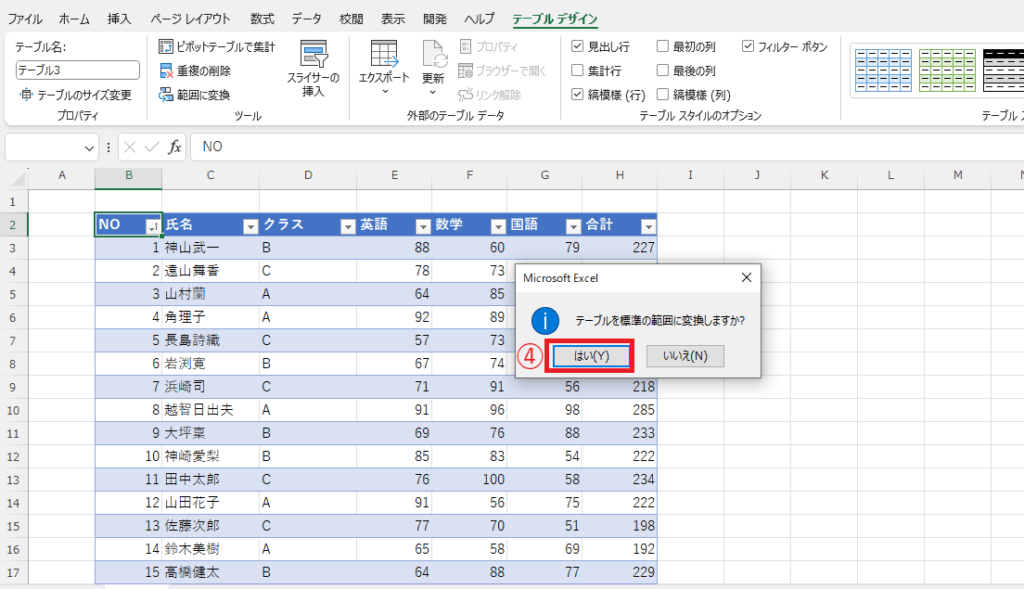This screenshot has width=1024, height=589.
Task: Switch to the データ (Data) tab
Action: click(x=306, y=19)
